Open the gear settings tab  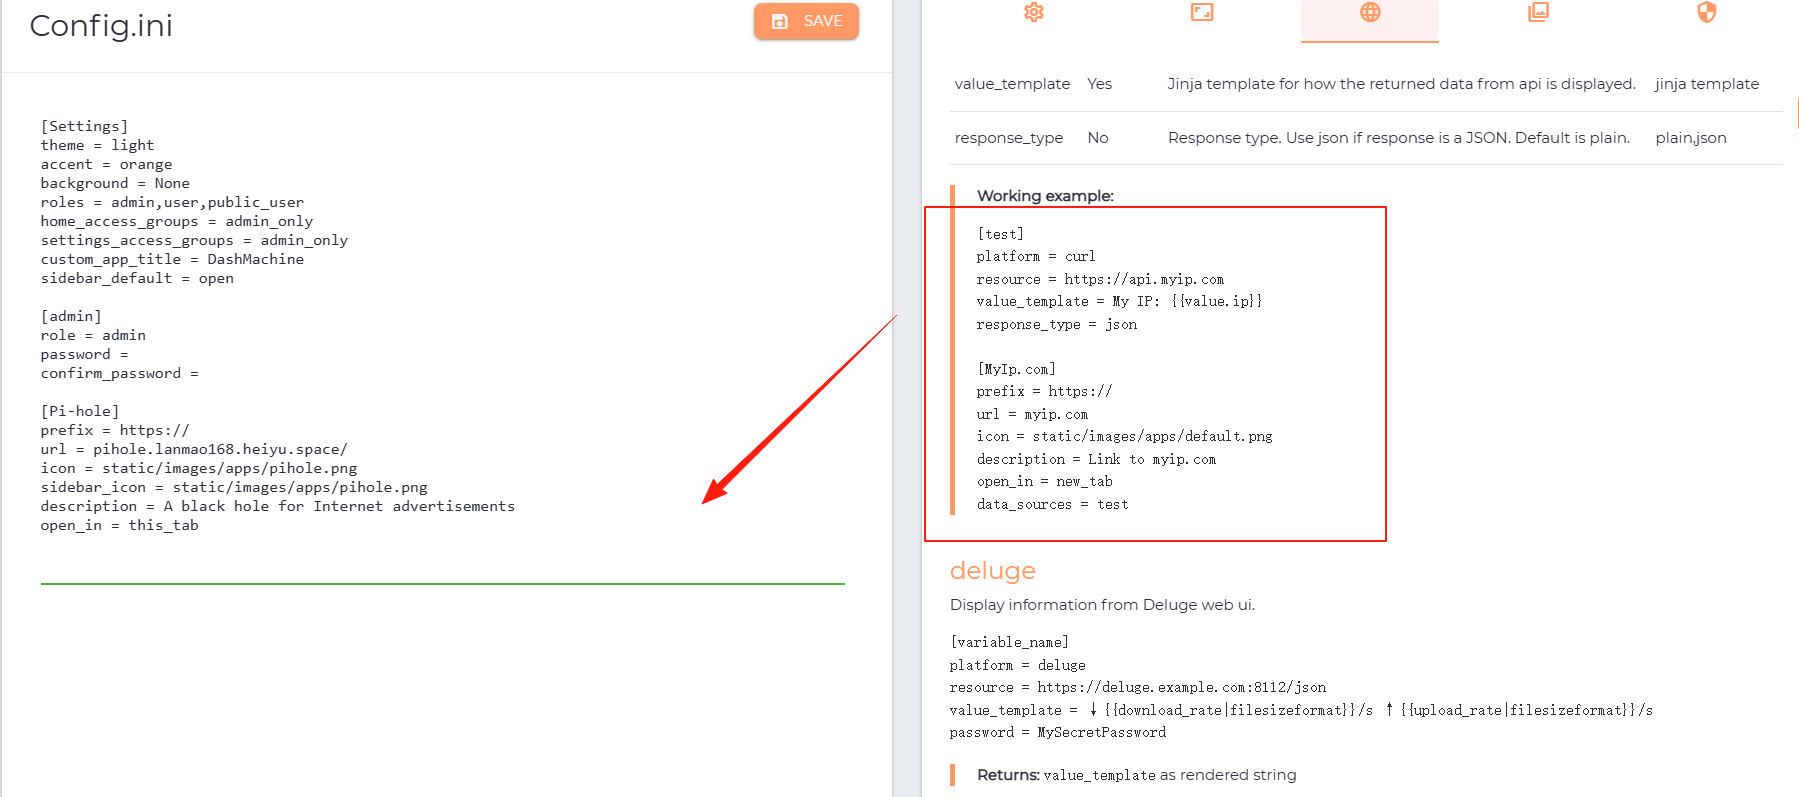click(x=1034, y=12)
